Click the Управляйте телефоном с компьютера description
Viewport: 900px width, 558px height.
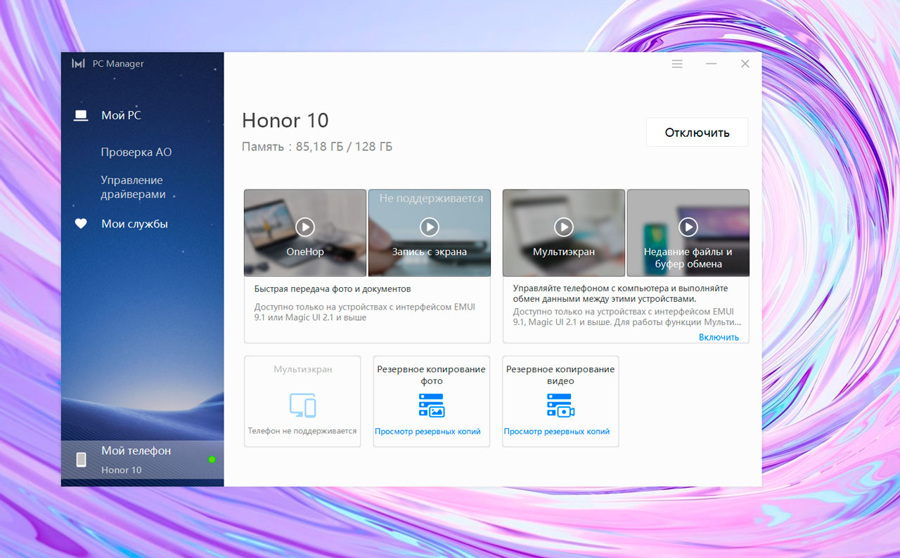coord(620,293)
